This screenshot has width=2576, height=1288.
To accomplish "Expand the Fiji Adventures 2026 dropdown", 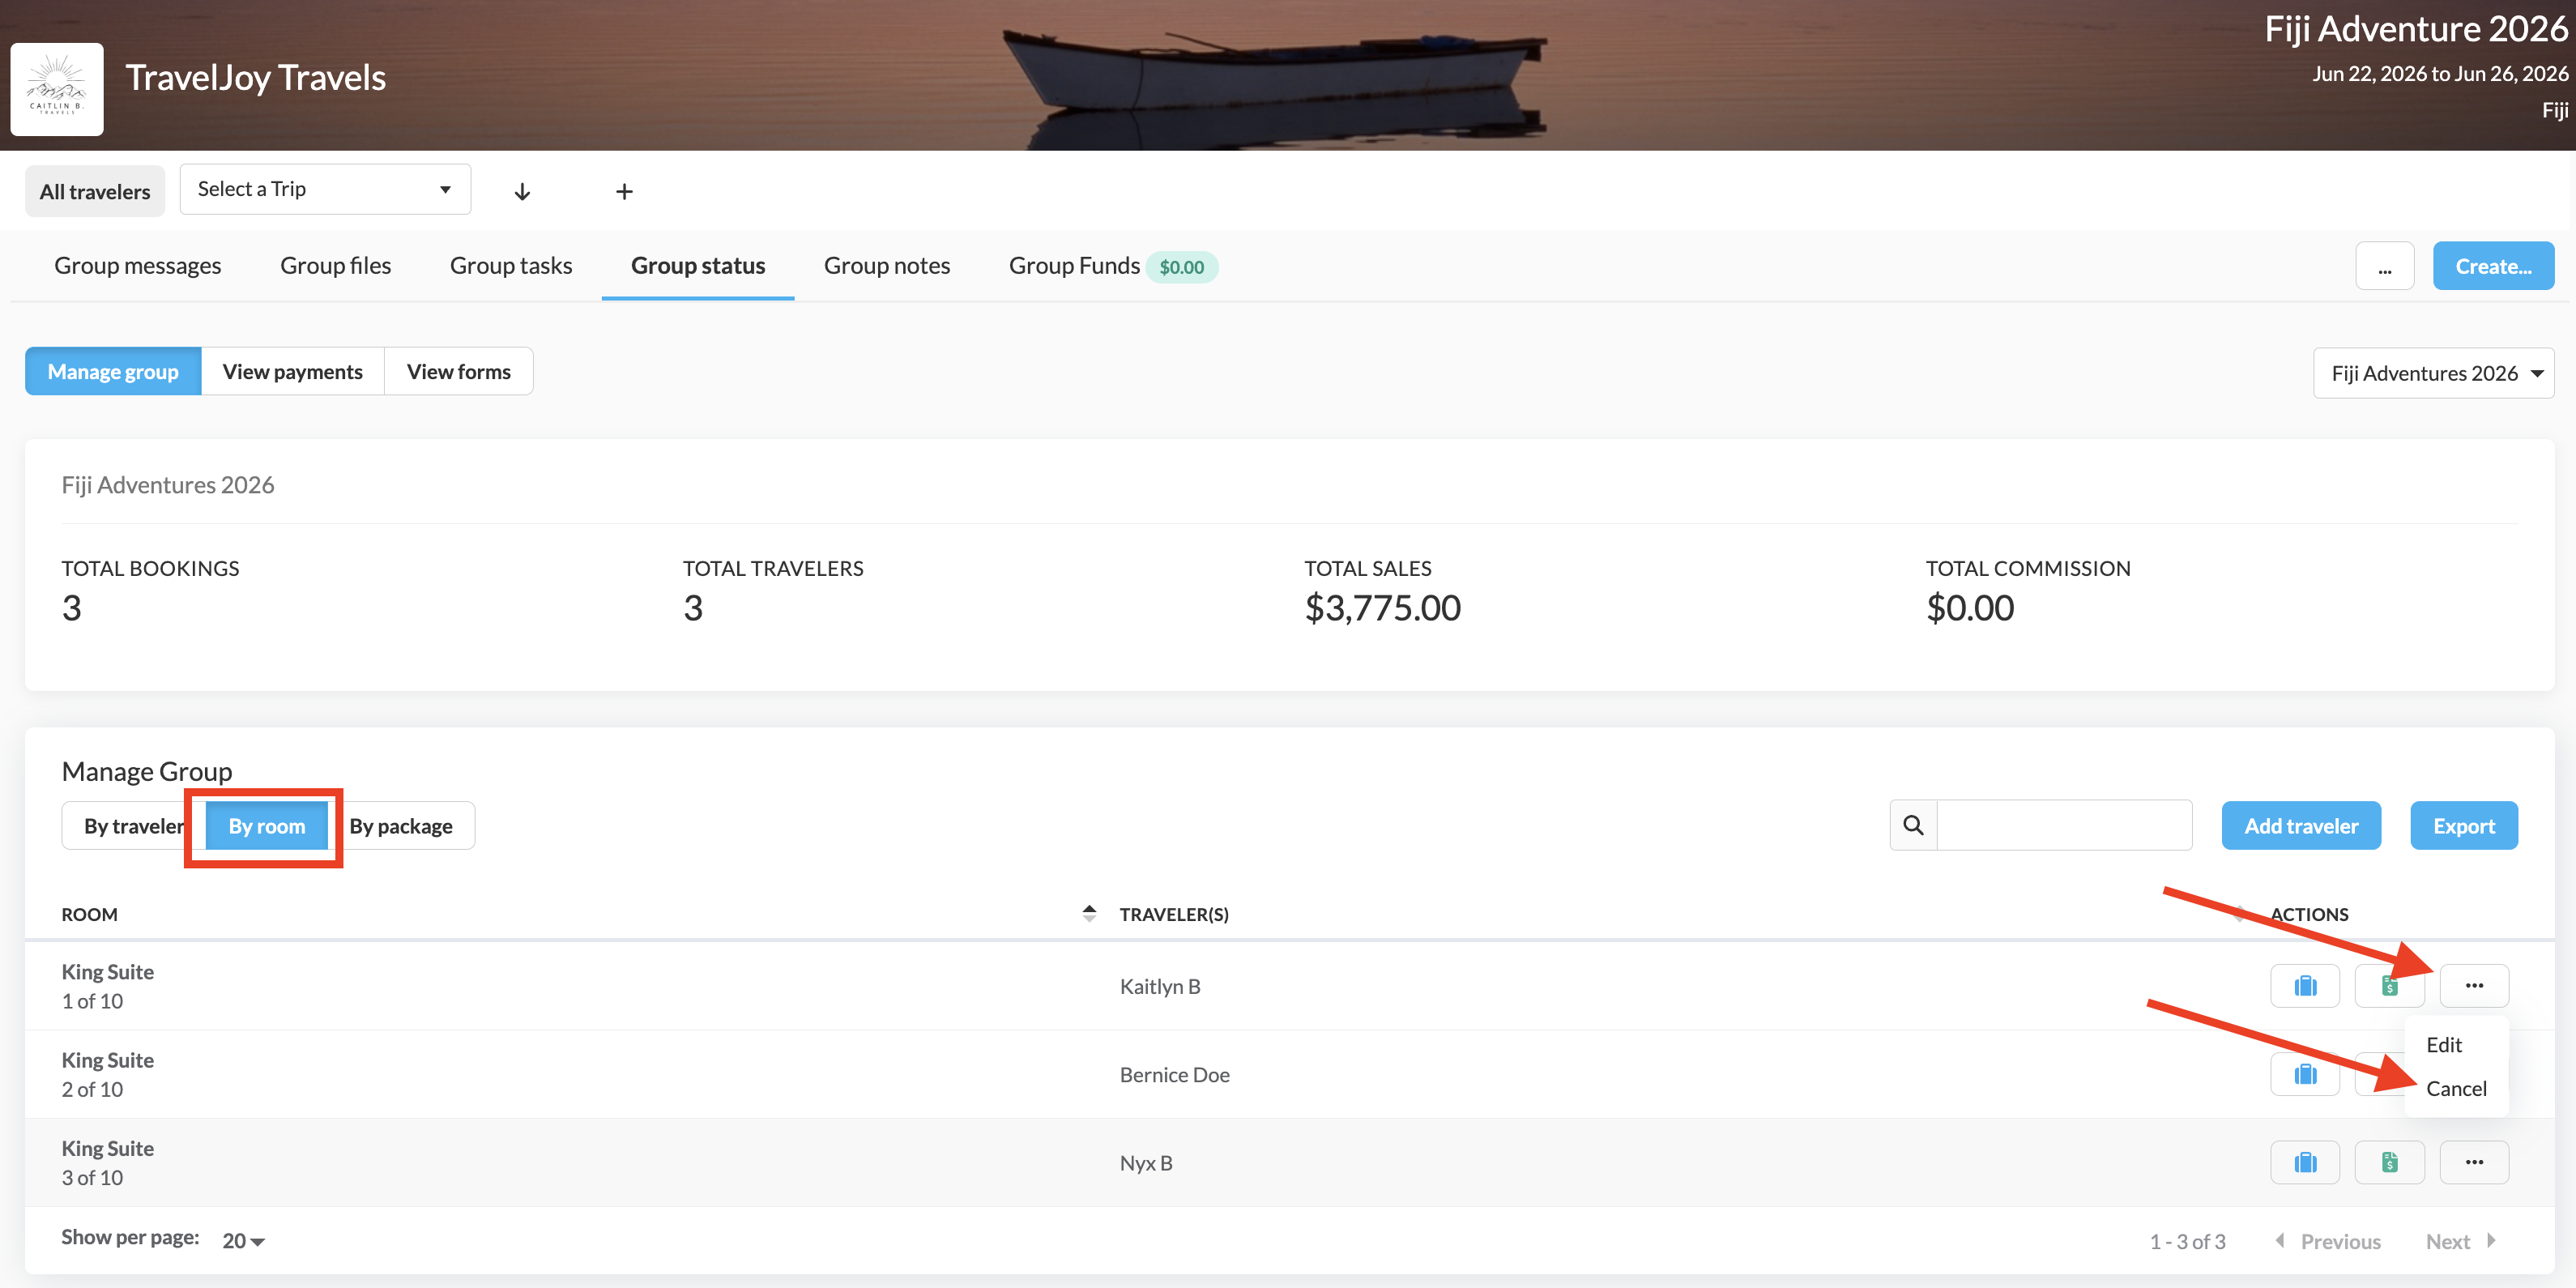I will pyautogui.click(x=2432, y=373).
